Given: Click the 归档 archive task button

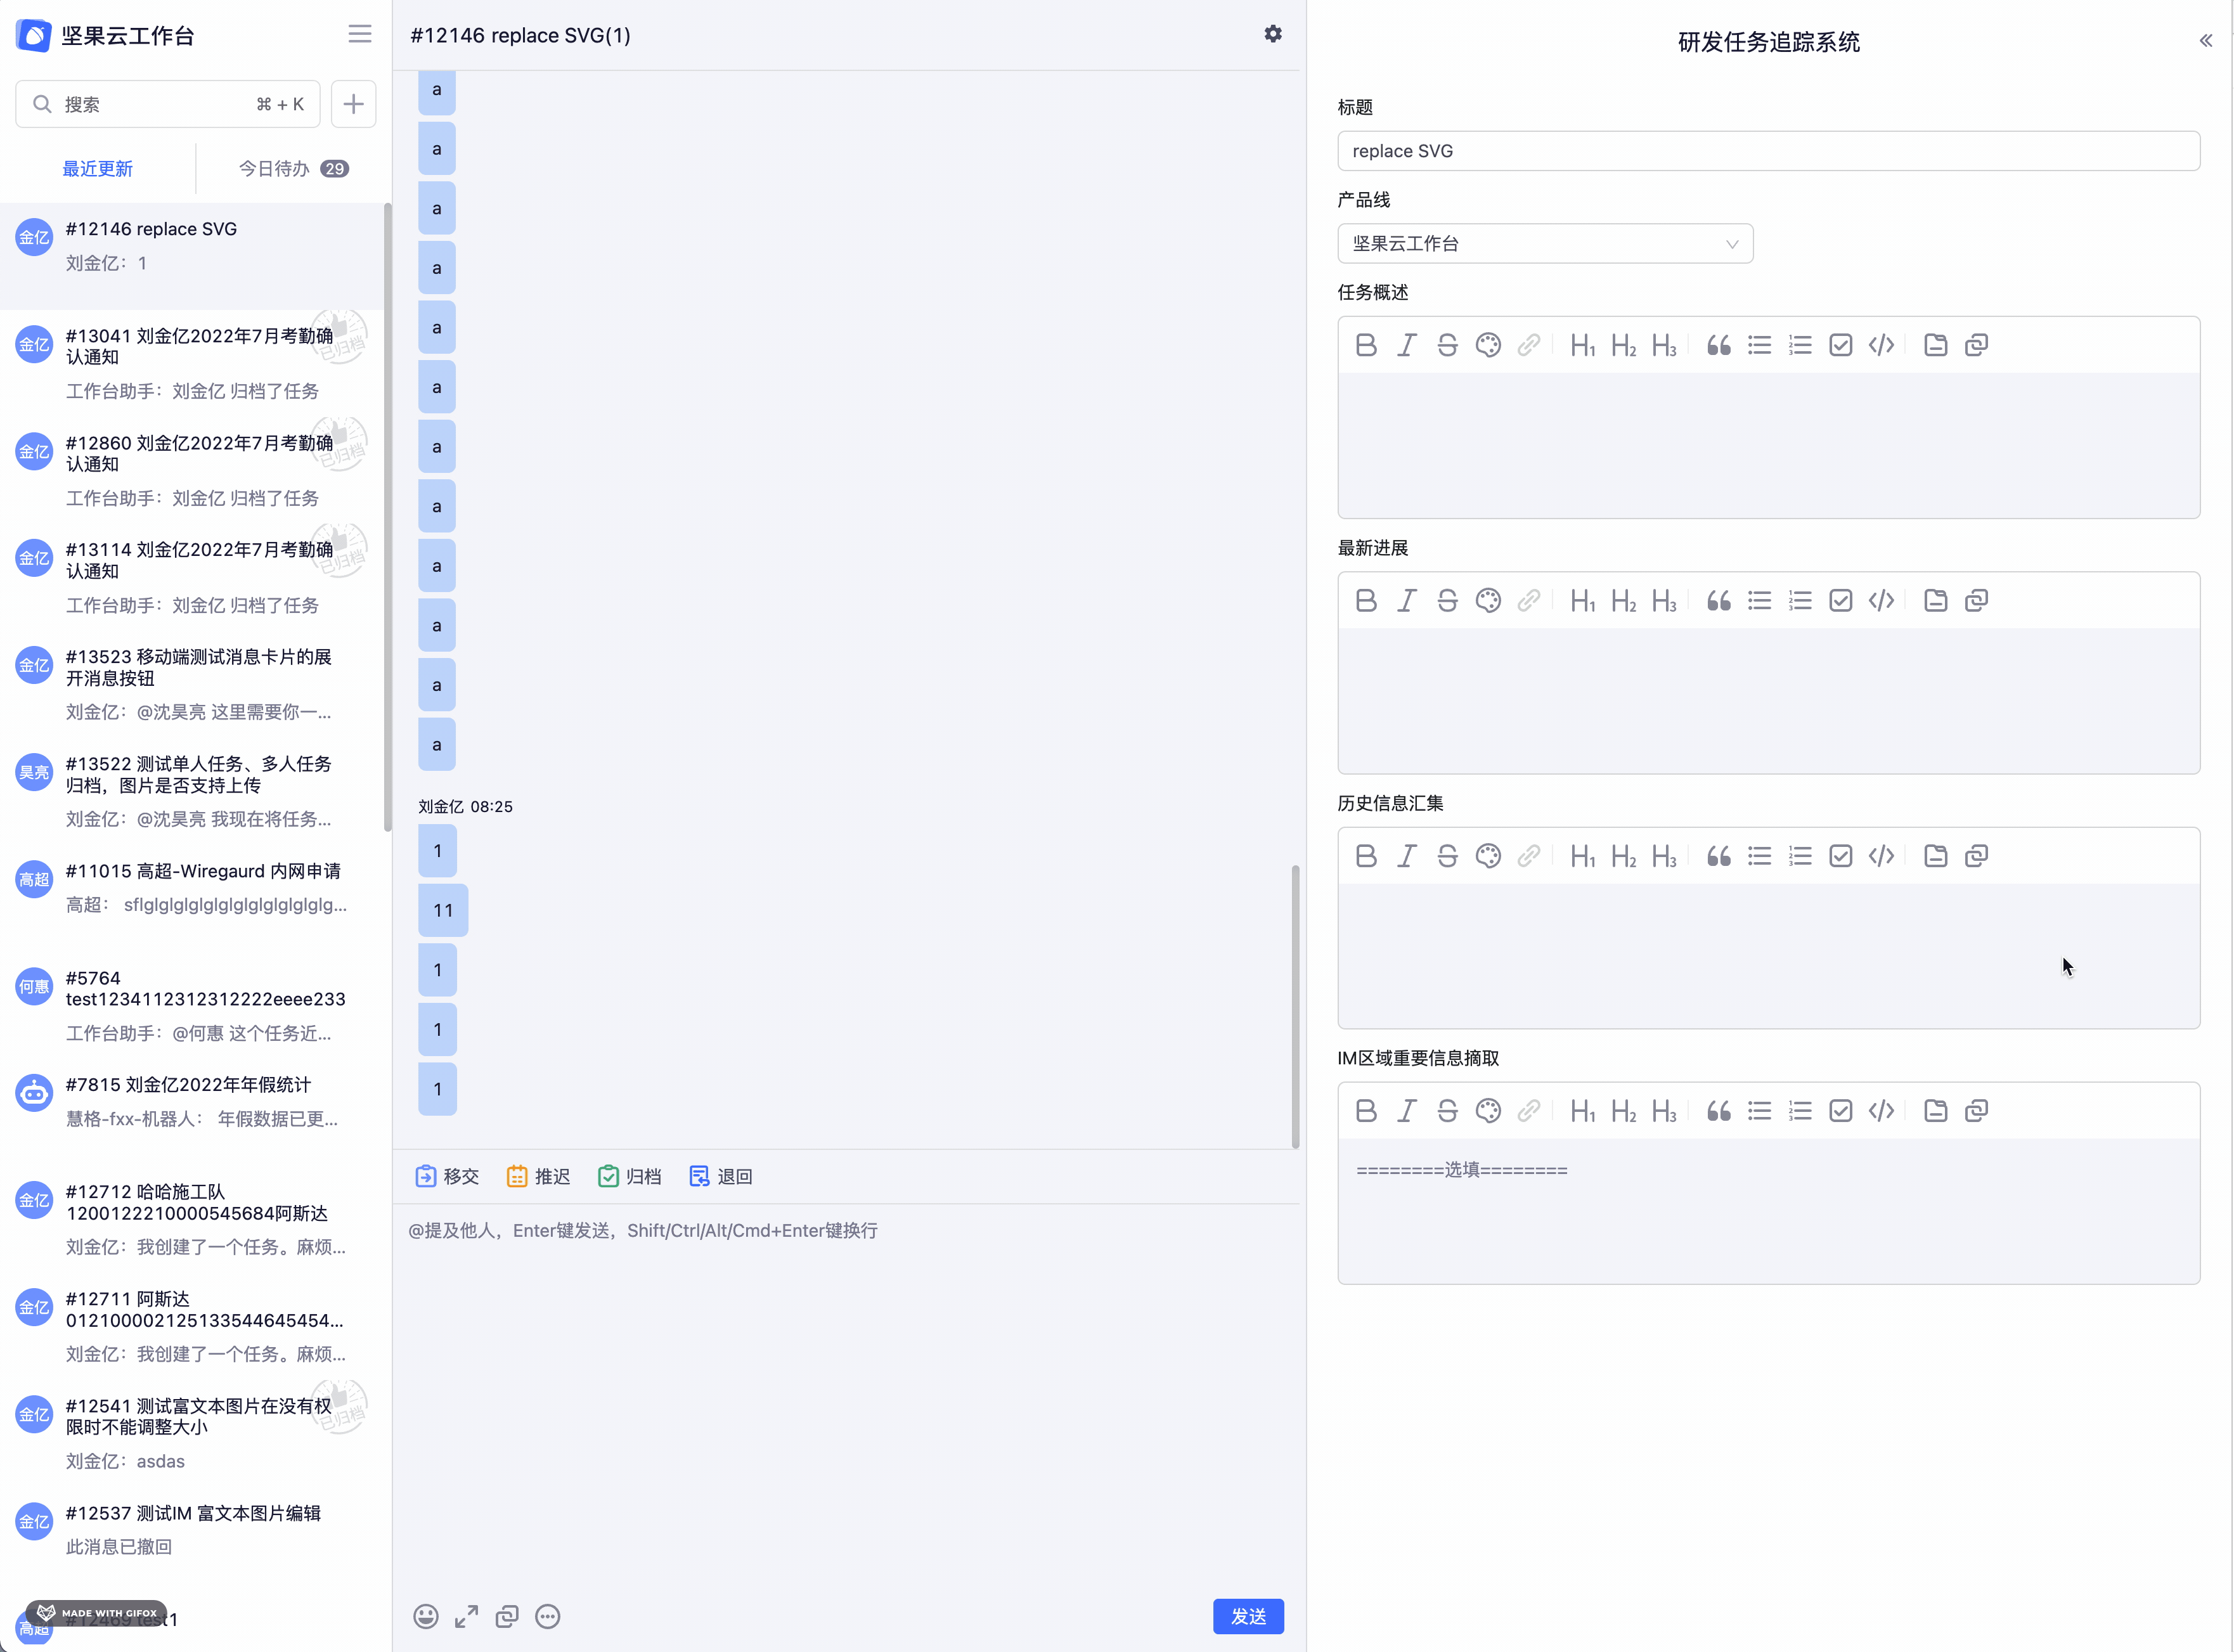Looking at the screenshot, I should pyautogui.click(x=630, y=1176).
